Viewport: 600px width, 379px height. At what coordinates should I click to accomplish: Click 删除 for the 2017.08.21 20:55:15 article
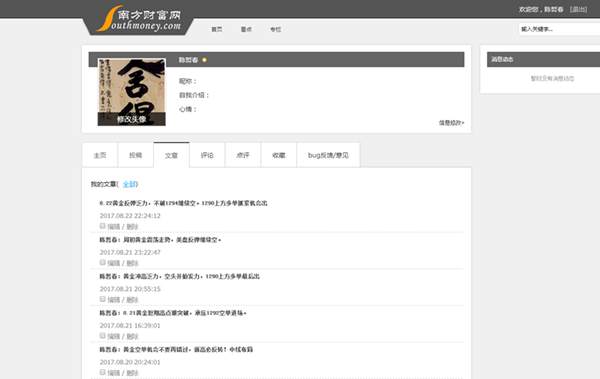coord(132,299)
